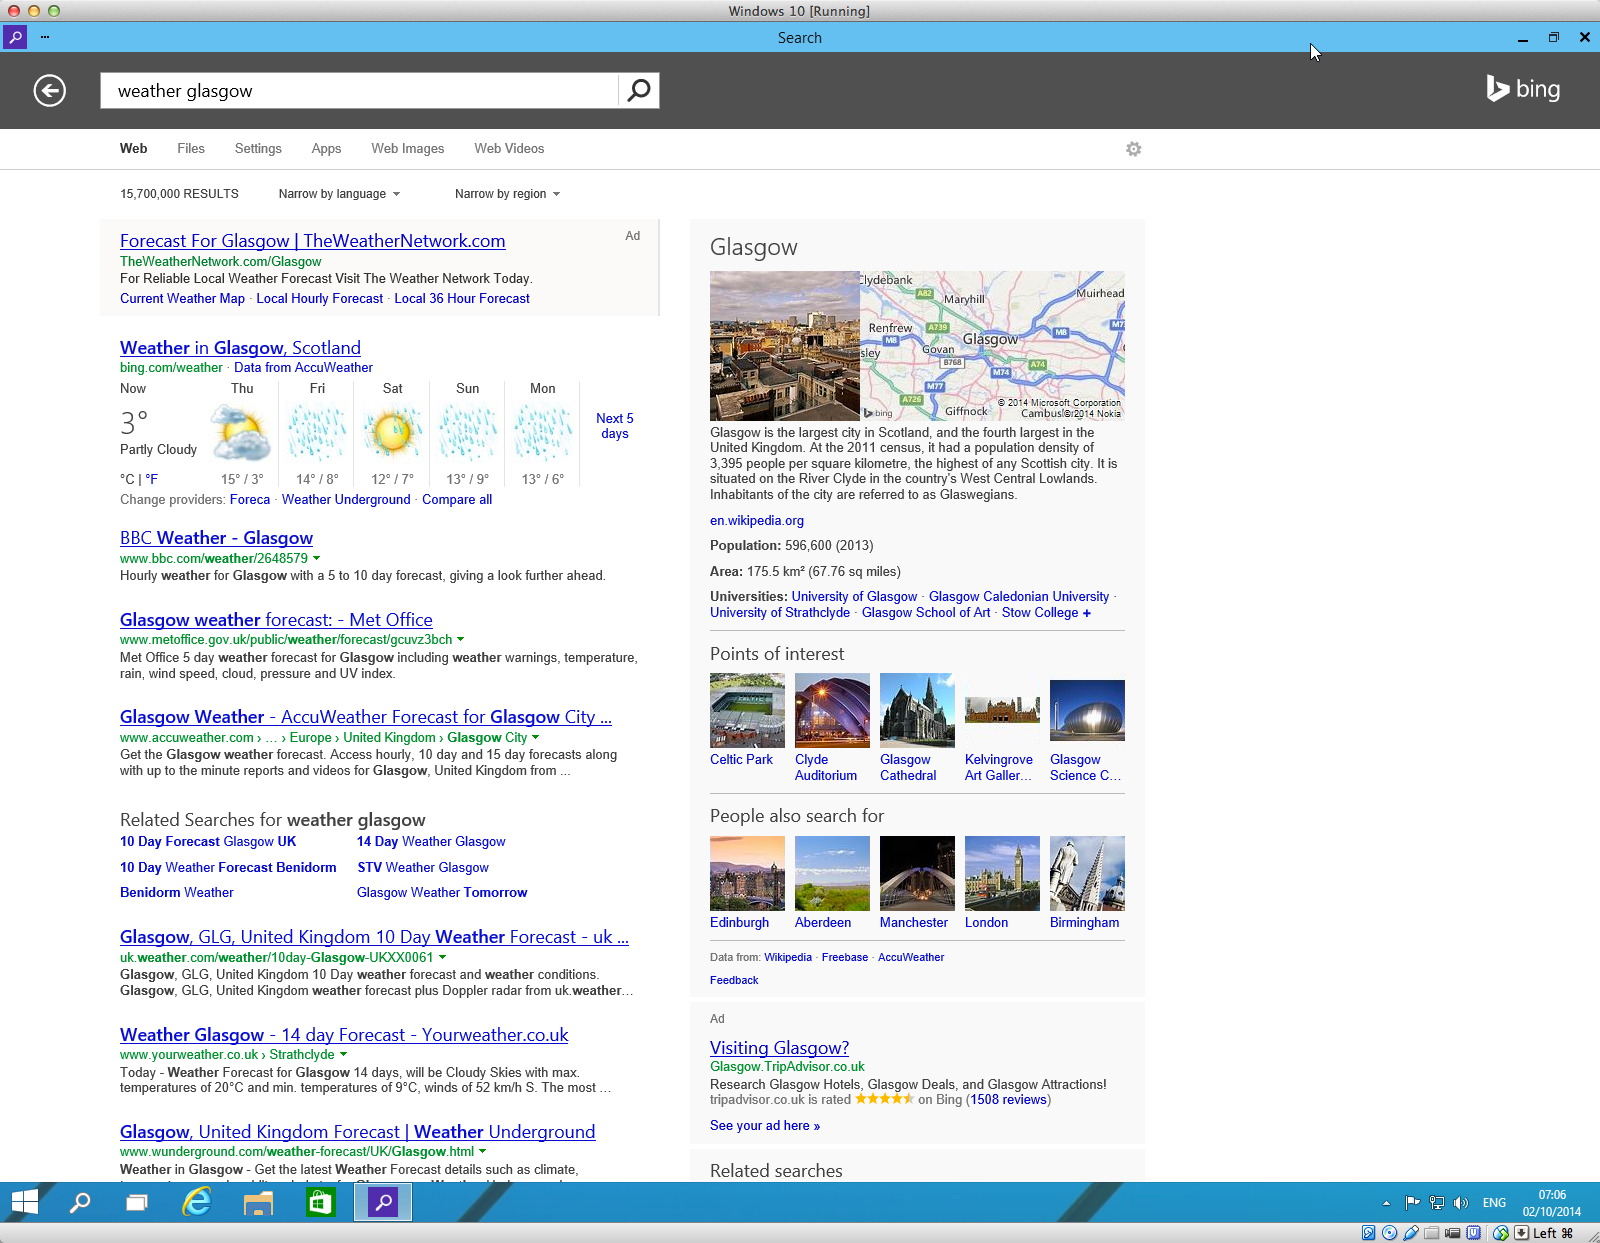Select the Apps tab
Screen dimensions: 1600x1243
point(326,149)
